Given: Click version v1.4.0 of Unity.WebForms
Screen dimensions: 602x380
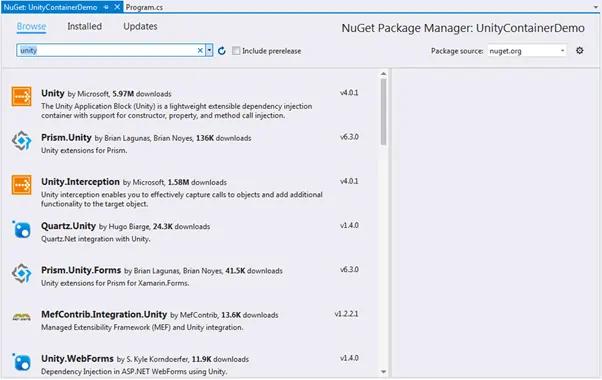Looking at the screenshot, I should point(349,358).
